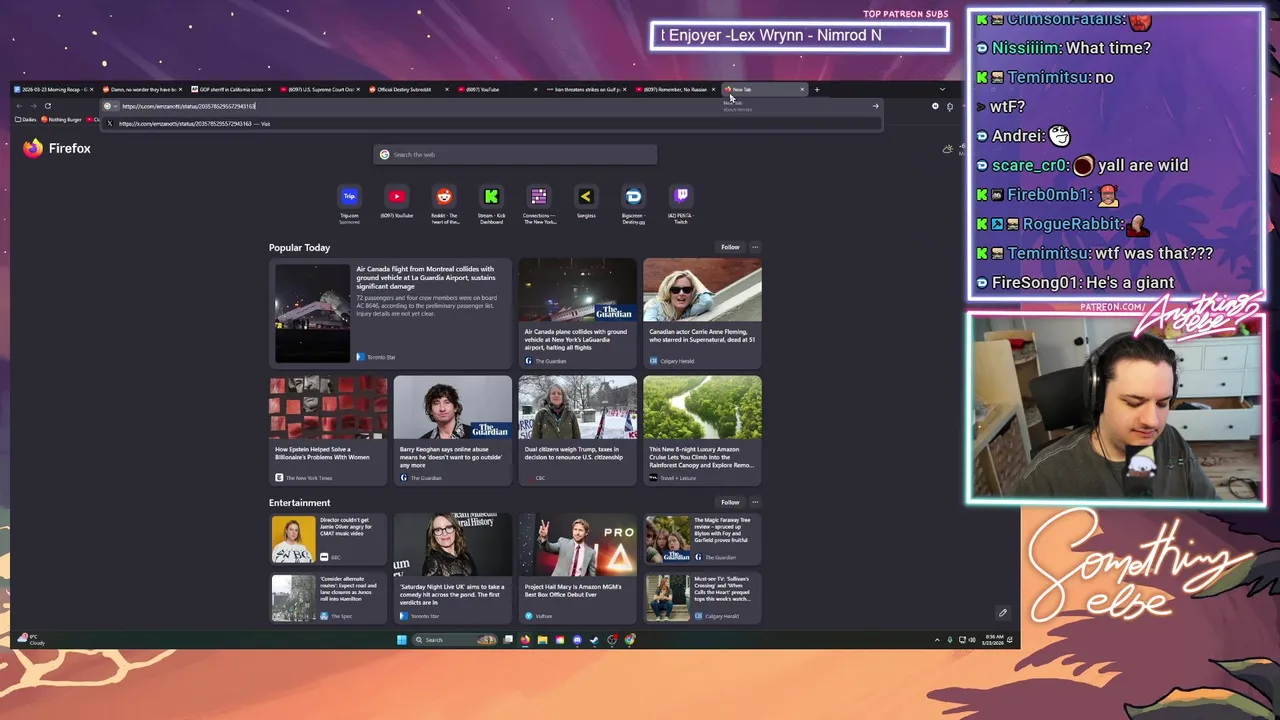Open the Epstein billionaire problems article
This screenshot has width=1280, height=720.
328,430
